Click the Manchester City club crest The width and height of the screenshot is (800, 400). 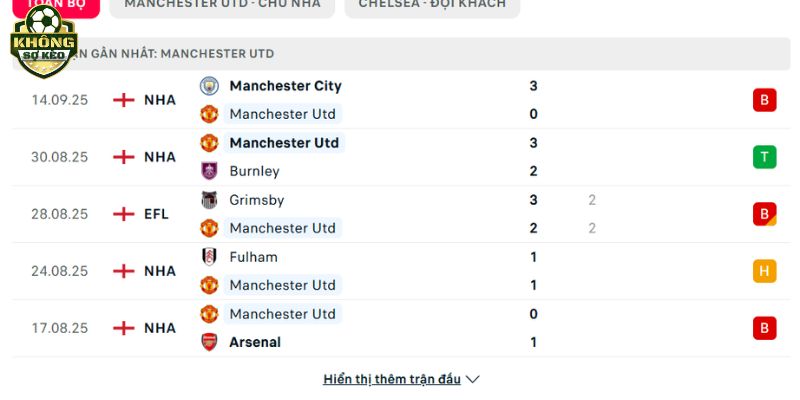[209, 86]
